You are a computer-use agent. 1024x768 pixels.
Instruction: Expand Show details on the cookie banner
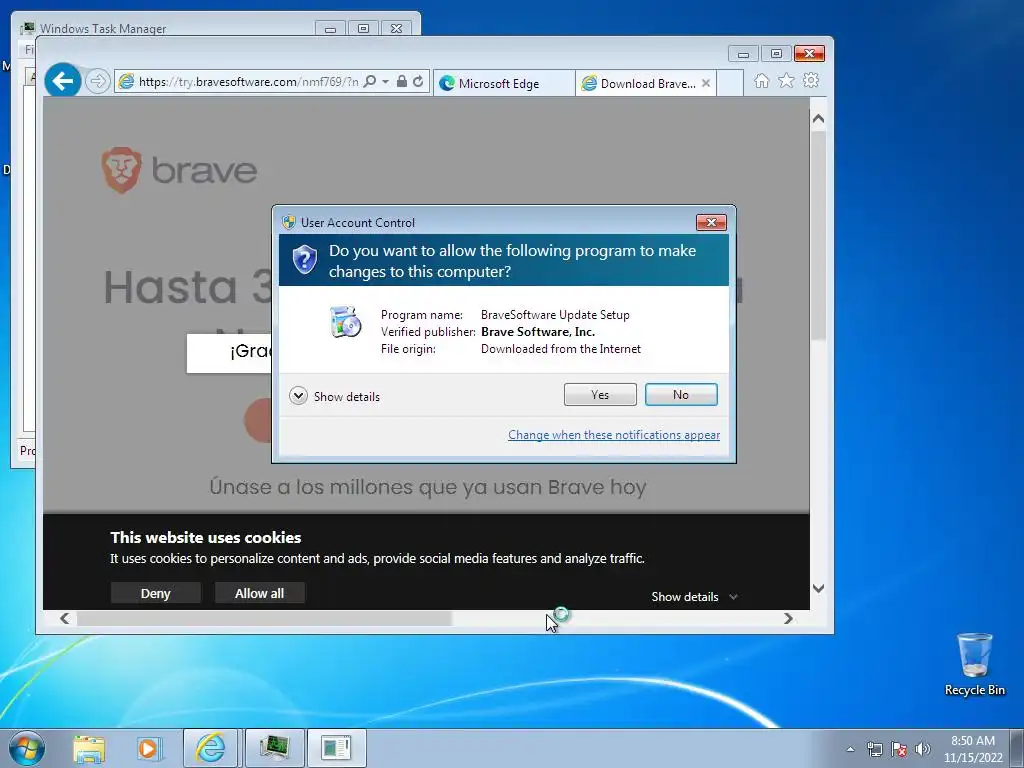coord(694,597)
